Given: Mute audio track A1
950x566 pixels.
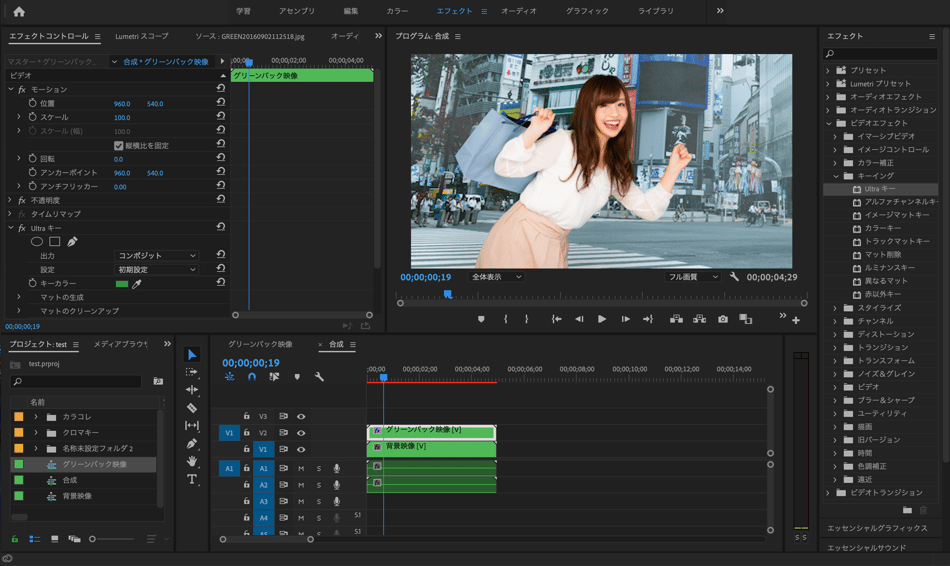Looking at the screenshot, I should point(300,468).
